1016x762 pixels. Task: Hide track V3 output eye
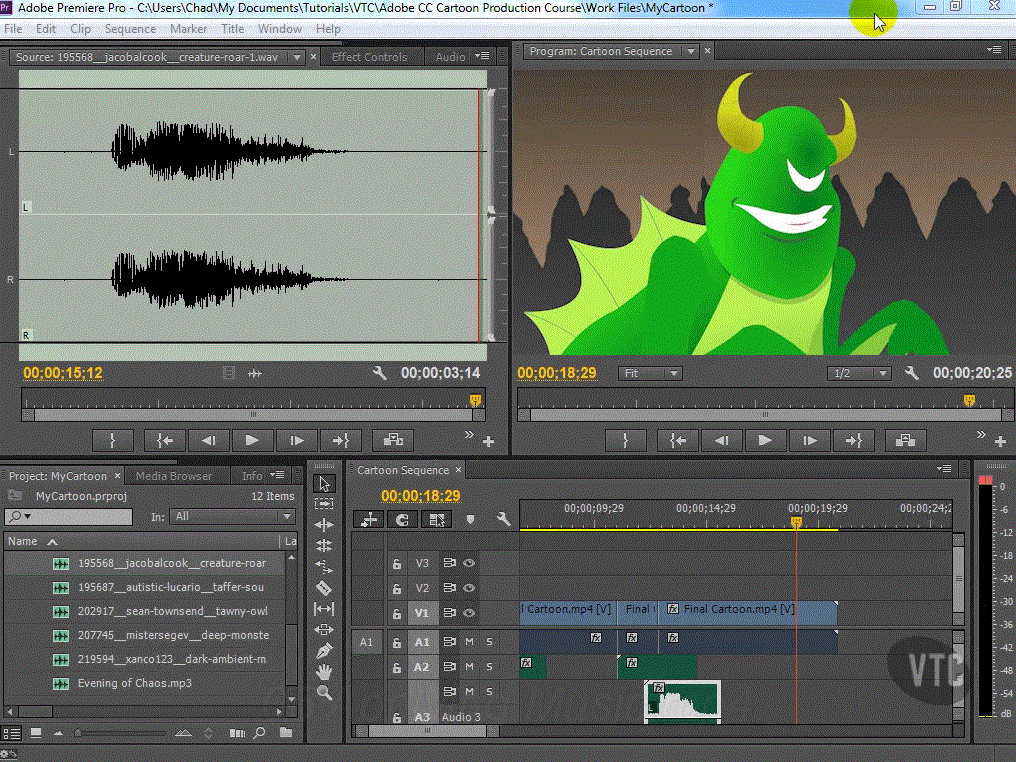coord(469,563)
